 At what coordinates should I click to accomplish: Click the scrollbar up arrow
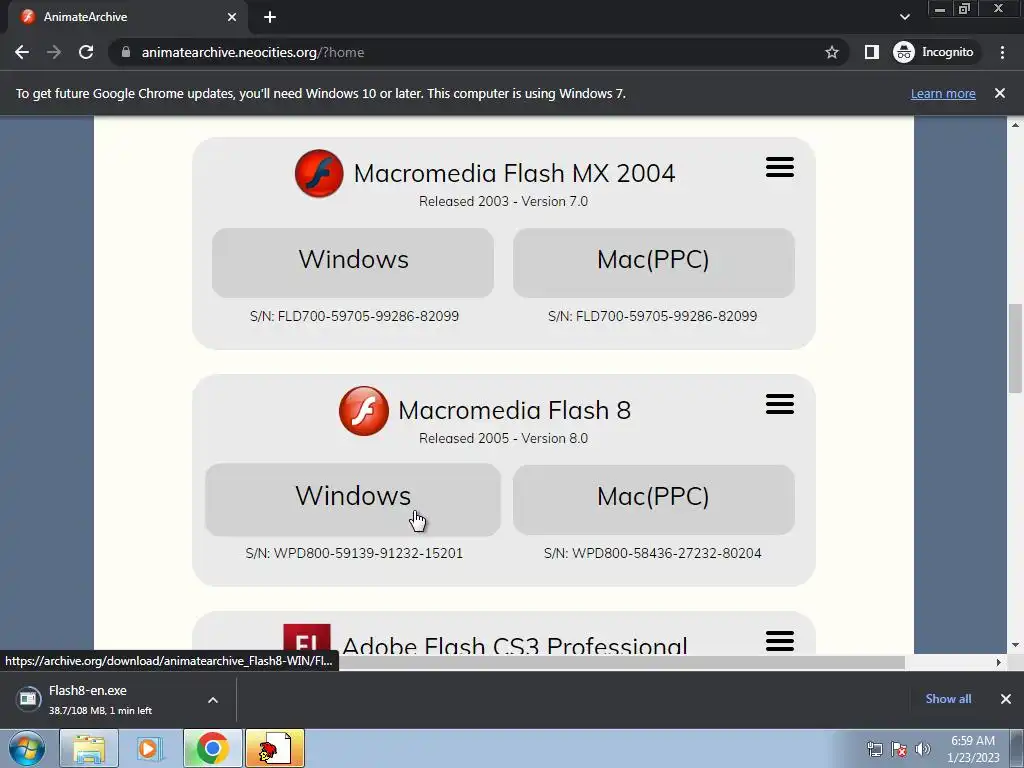pos(1015,124)
